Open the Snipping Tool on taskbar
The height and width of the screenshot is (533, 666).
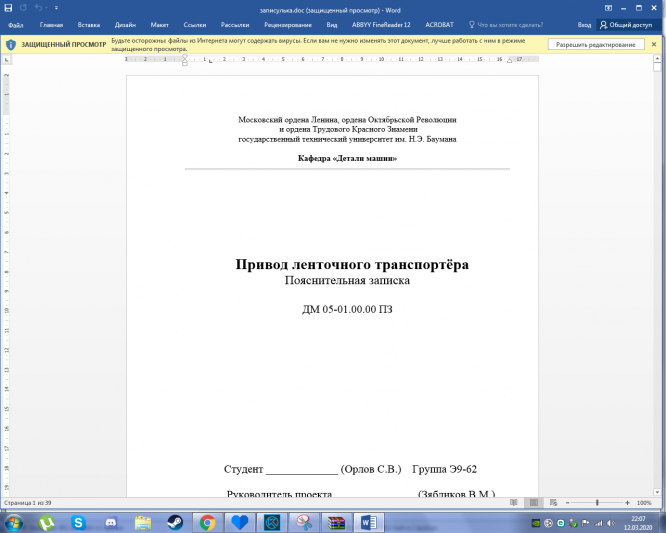pos(304,522)
